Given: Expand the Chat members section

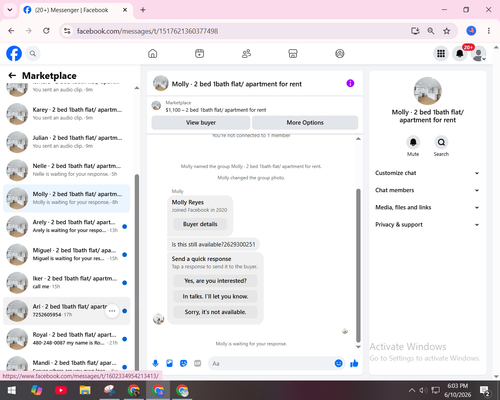Looking at the screenshot, I should (x=427, y=190).
